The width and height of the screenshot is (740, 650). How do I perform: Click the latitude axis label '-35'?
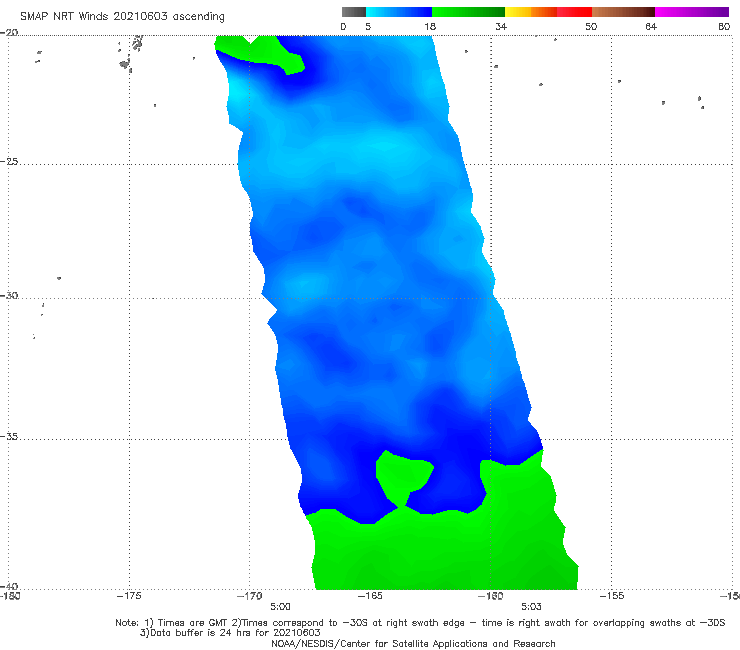tap(9, 436)
